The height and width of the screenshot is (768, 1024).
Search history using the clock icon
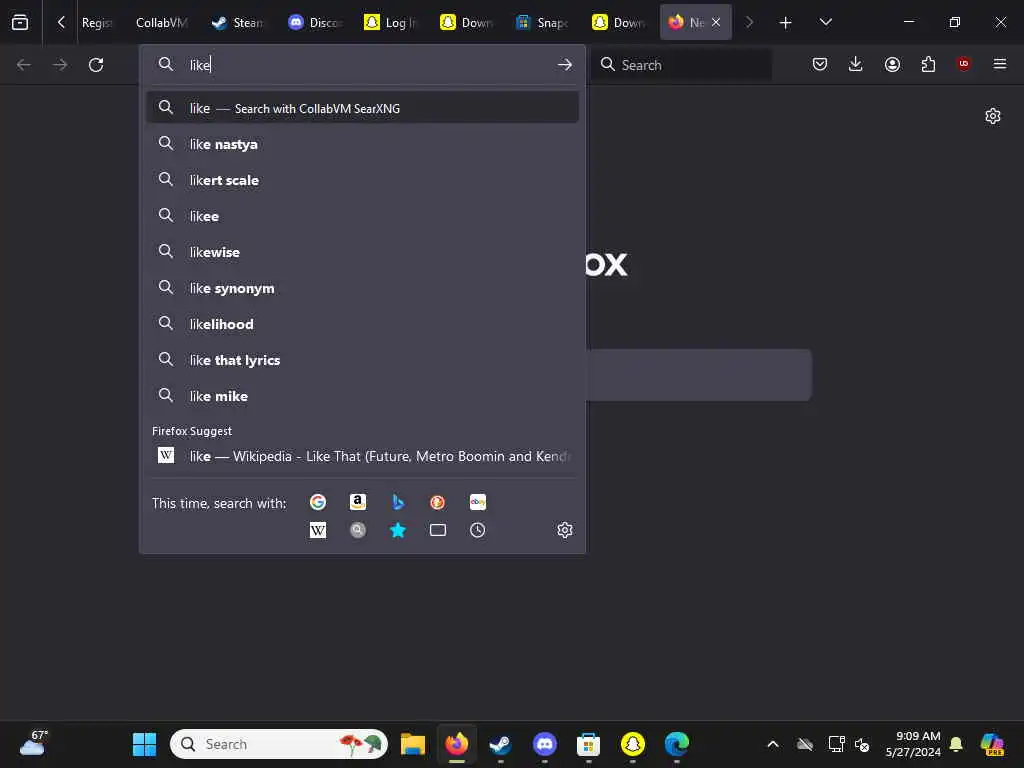[x=477, y=530]
